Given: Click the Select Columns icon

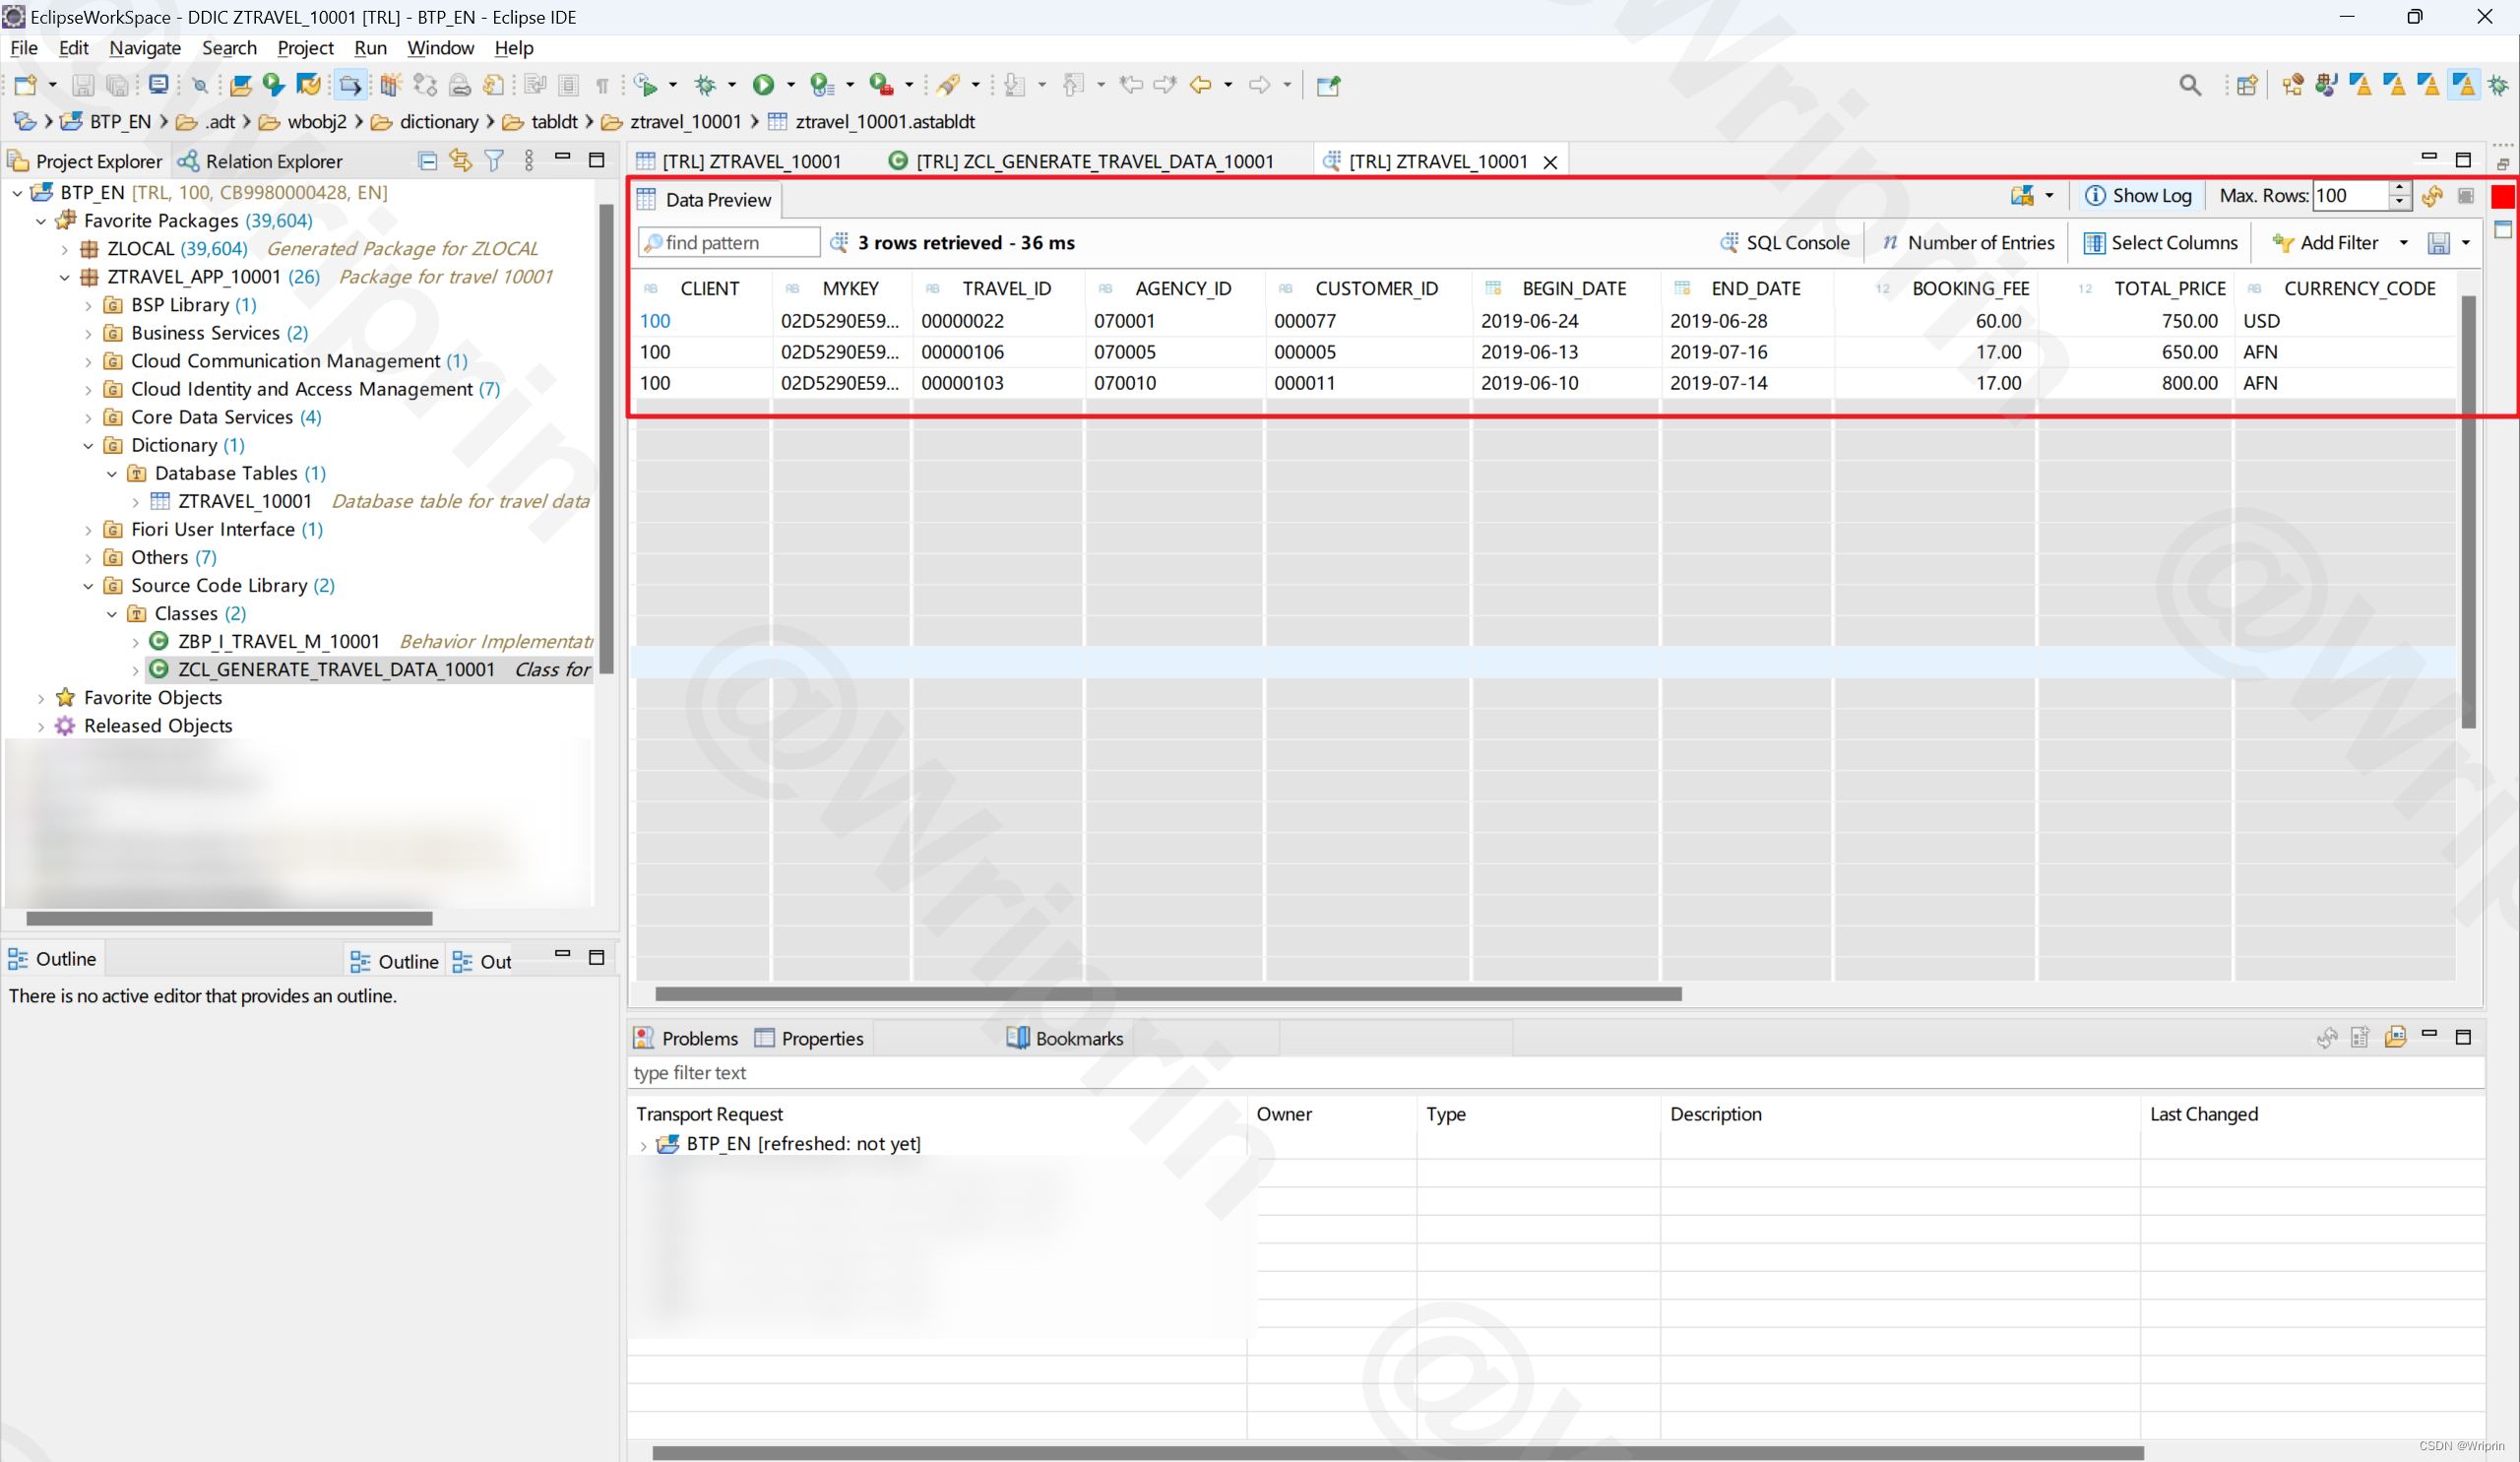Looking at the screenshot, I should click(x=2101, y=242).
